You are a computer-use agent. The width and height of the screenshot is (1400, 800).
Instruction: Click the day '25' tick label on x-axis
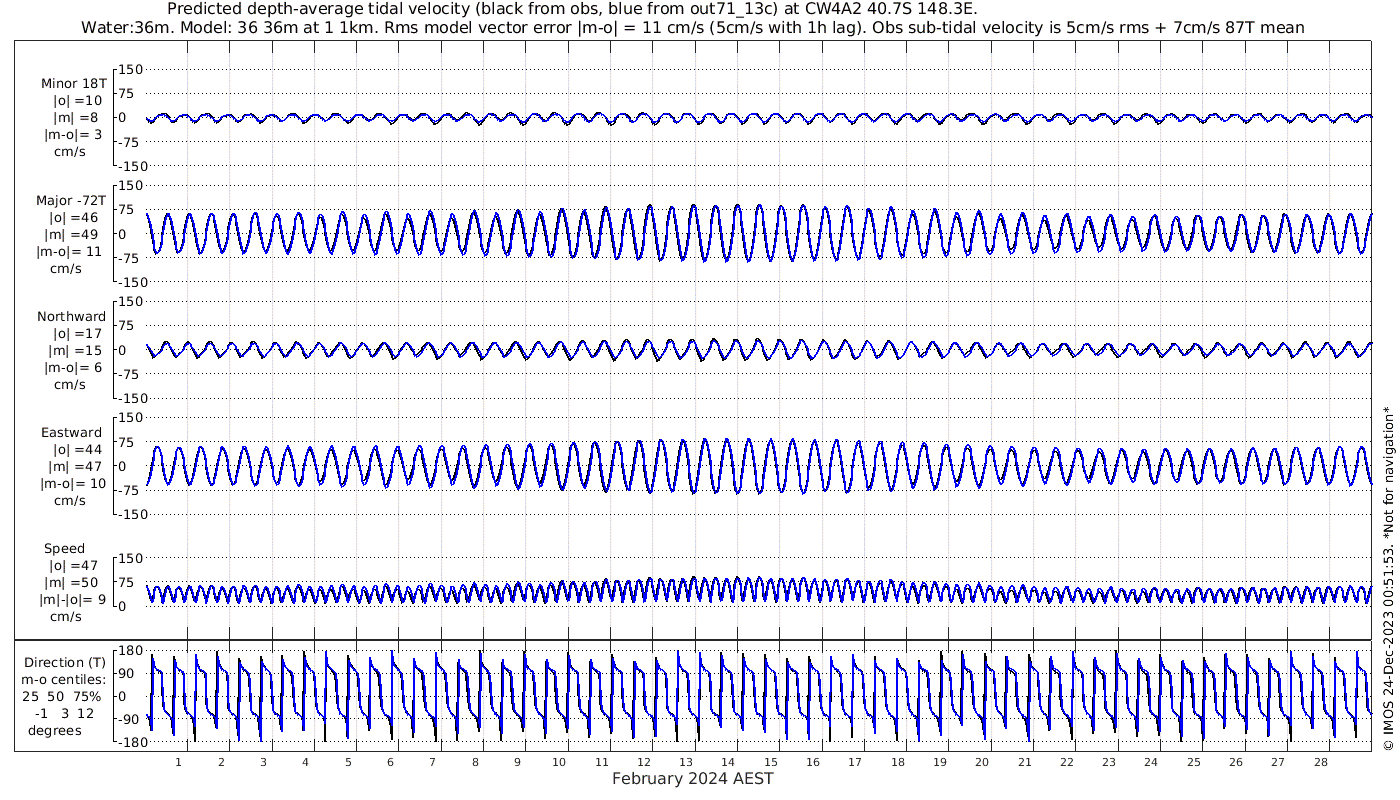[1194, 762]
